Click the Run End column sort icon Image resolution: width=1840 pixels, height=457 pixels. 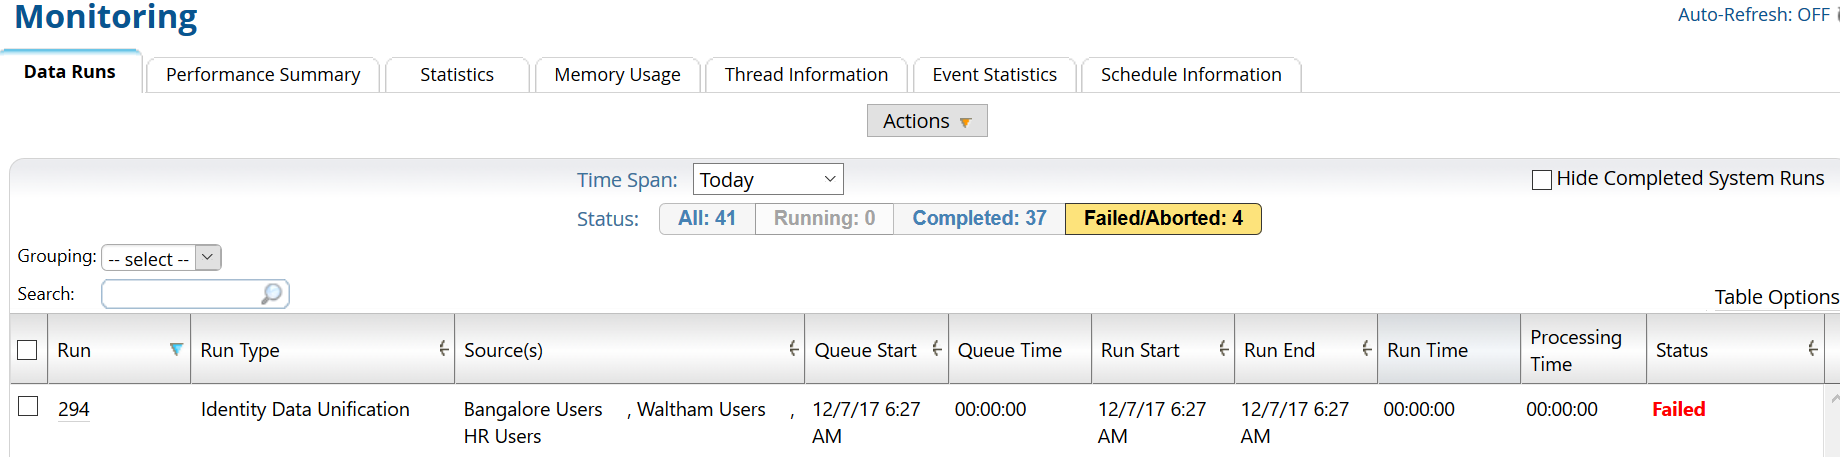point(1366,348)
